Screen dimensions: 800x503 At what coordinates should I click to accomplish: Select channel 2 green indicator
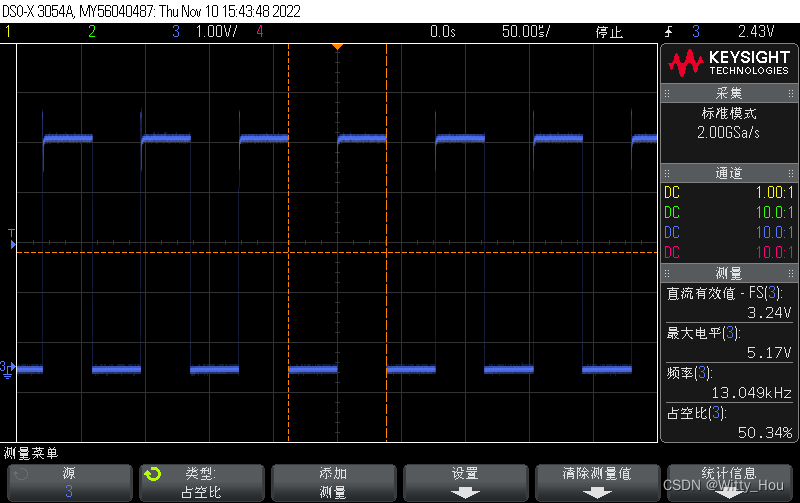pos(92,32)
